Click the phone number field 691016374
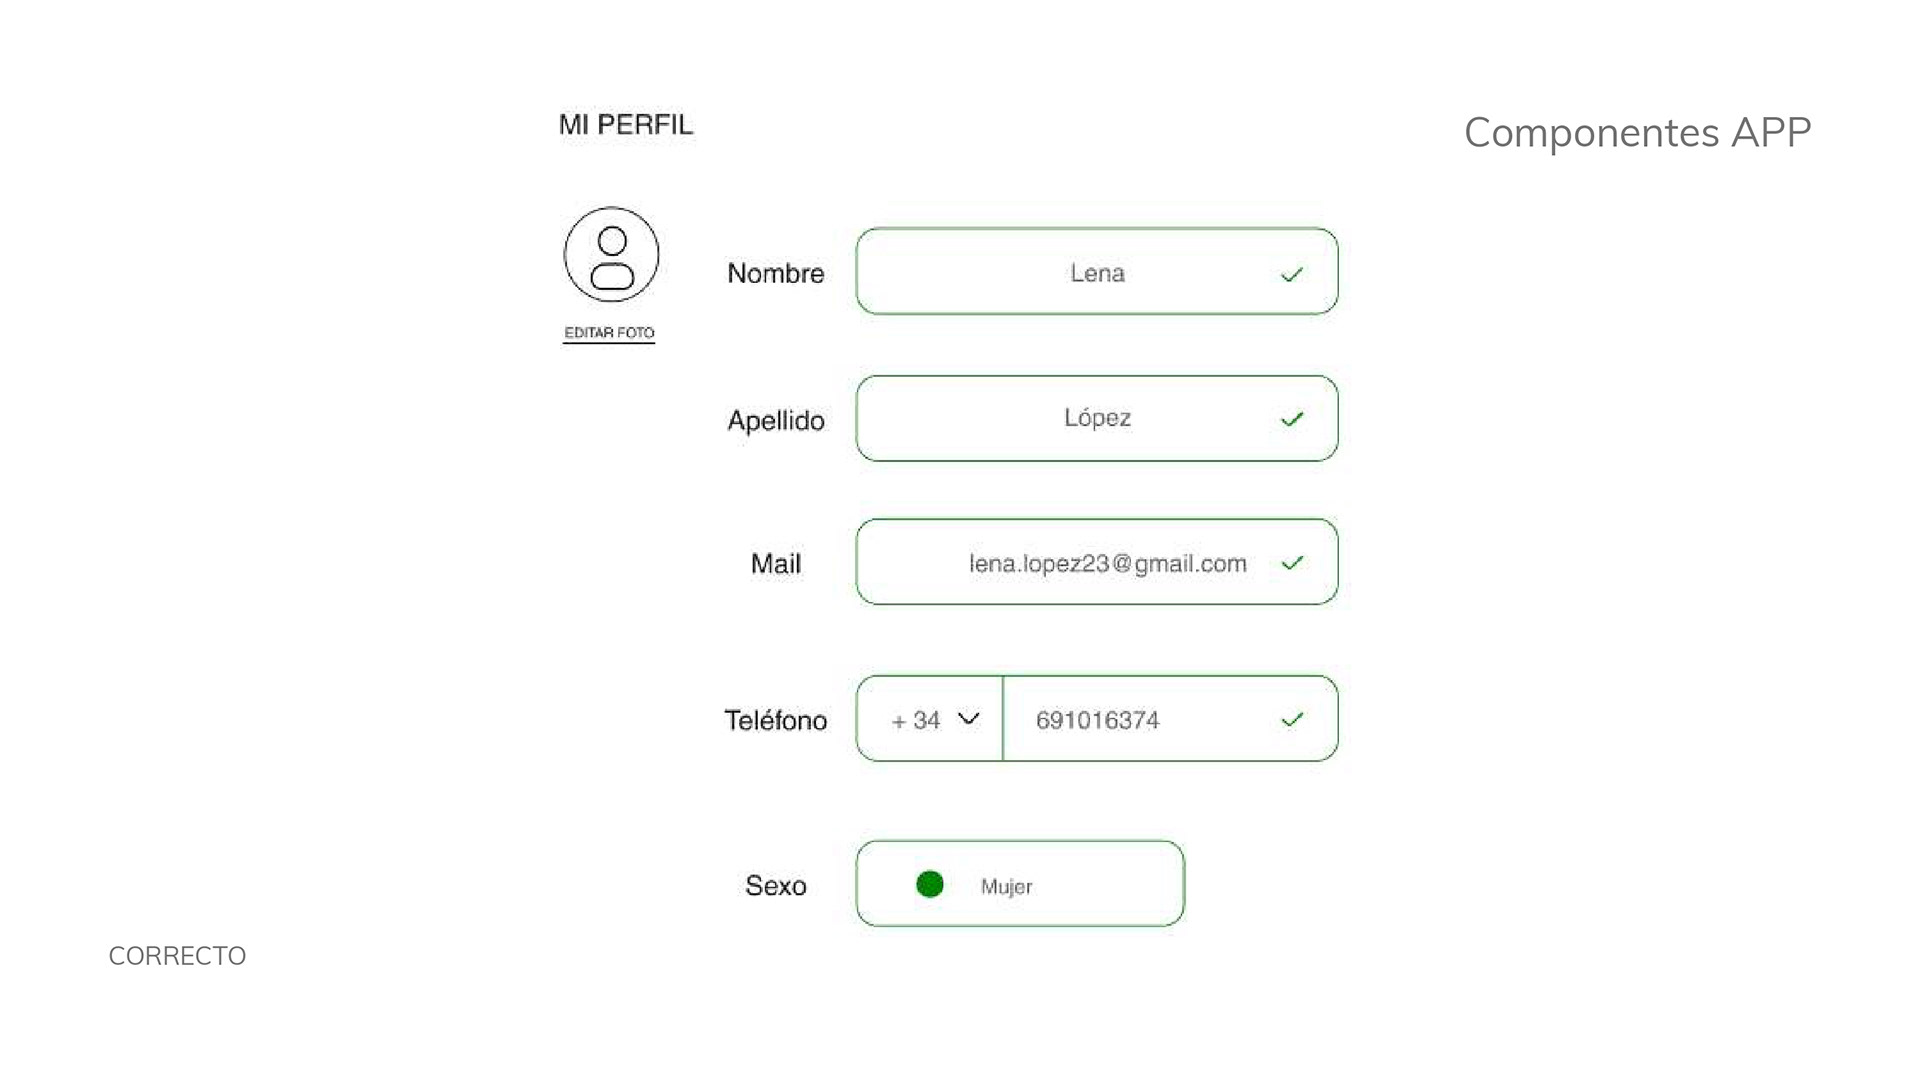 (x=1170, y=719)
